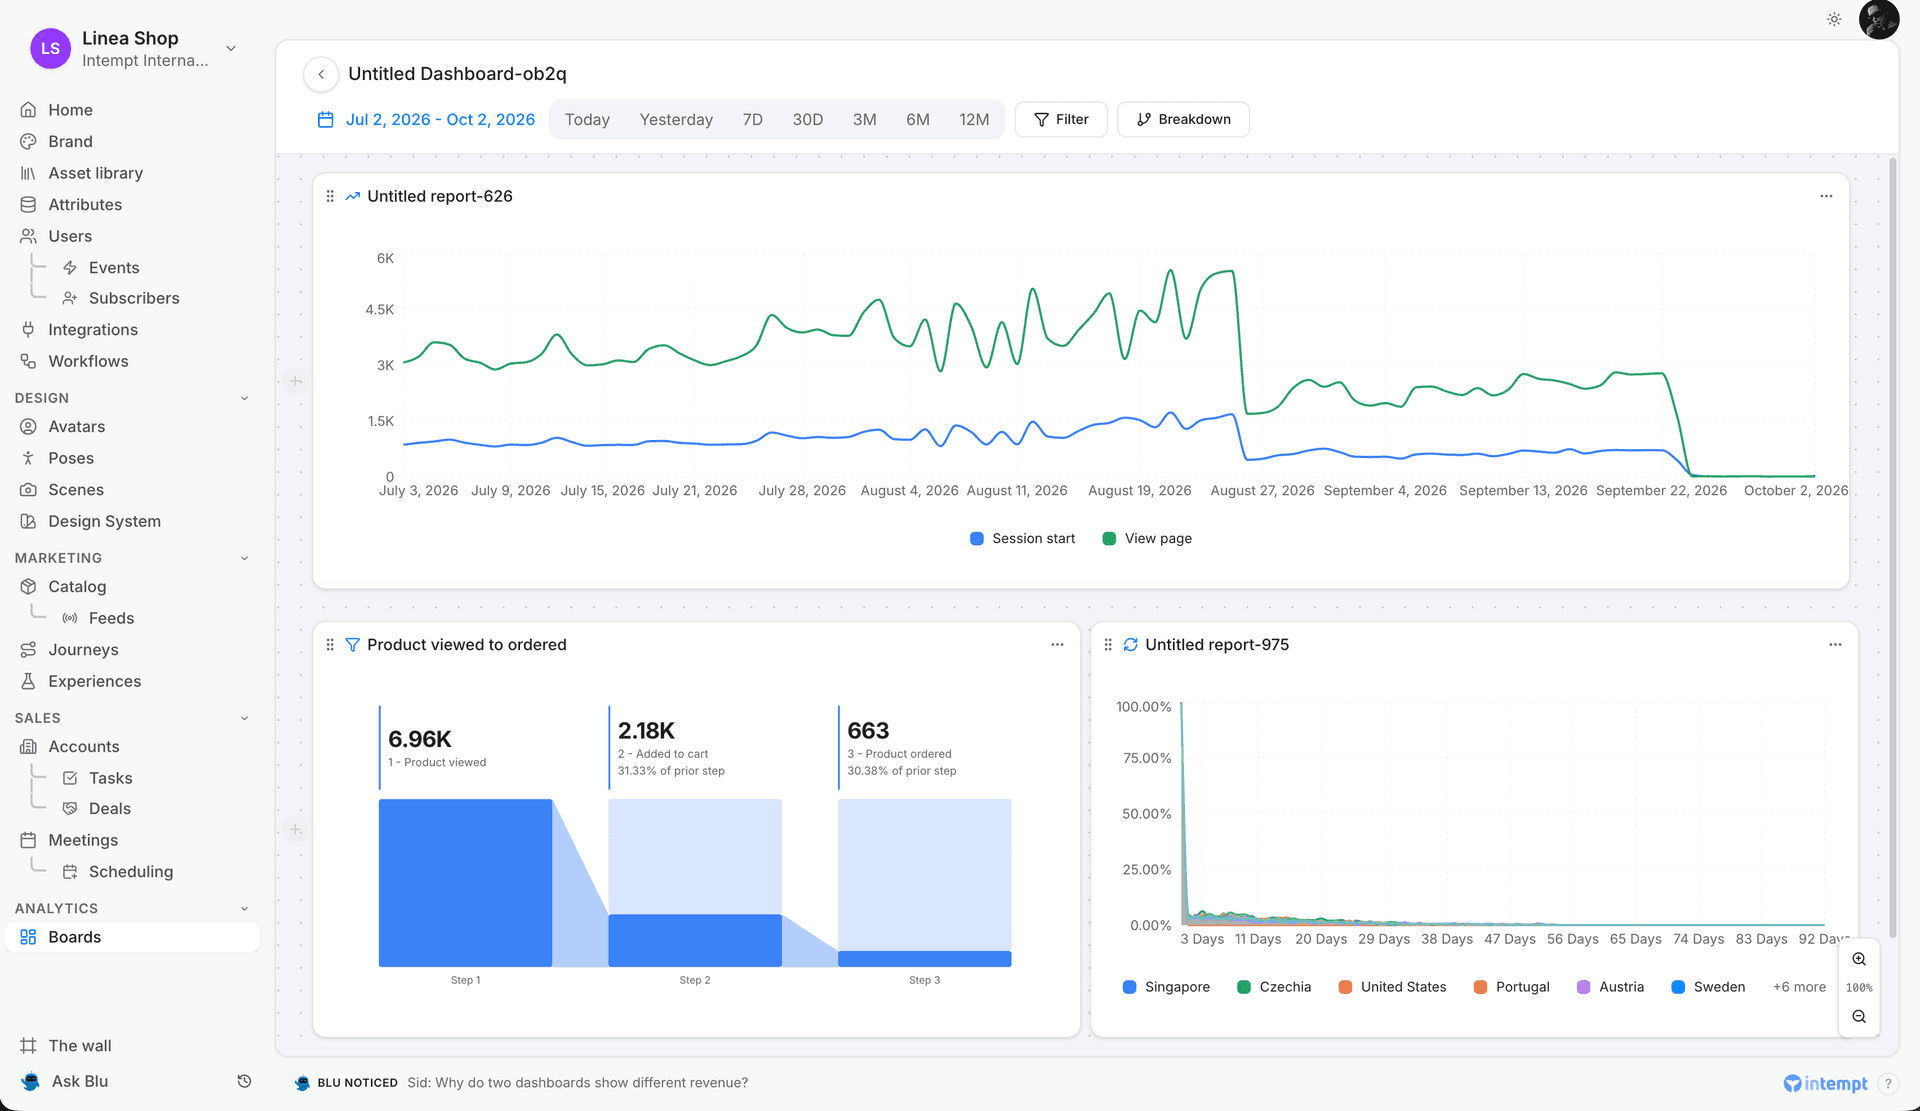This screenshot has width=1920, height=1111.
Task: Toggle United States legend series
Action: coord(1392,987)
